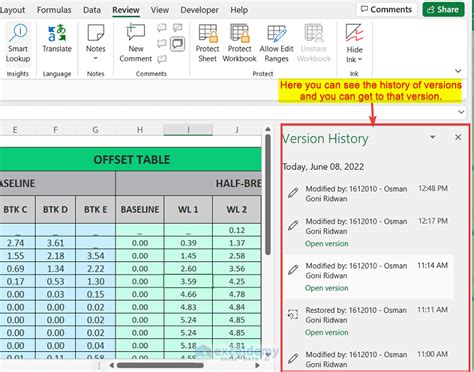Click the restored icon at 11:11 AM
474x372 pixels.
tap(293, 314)
